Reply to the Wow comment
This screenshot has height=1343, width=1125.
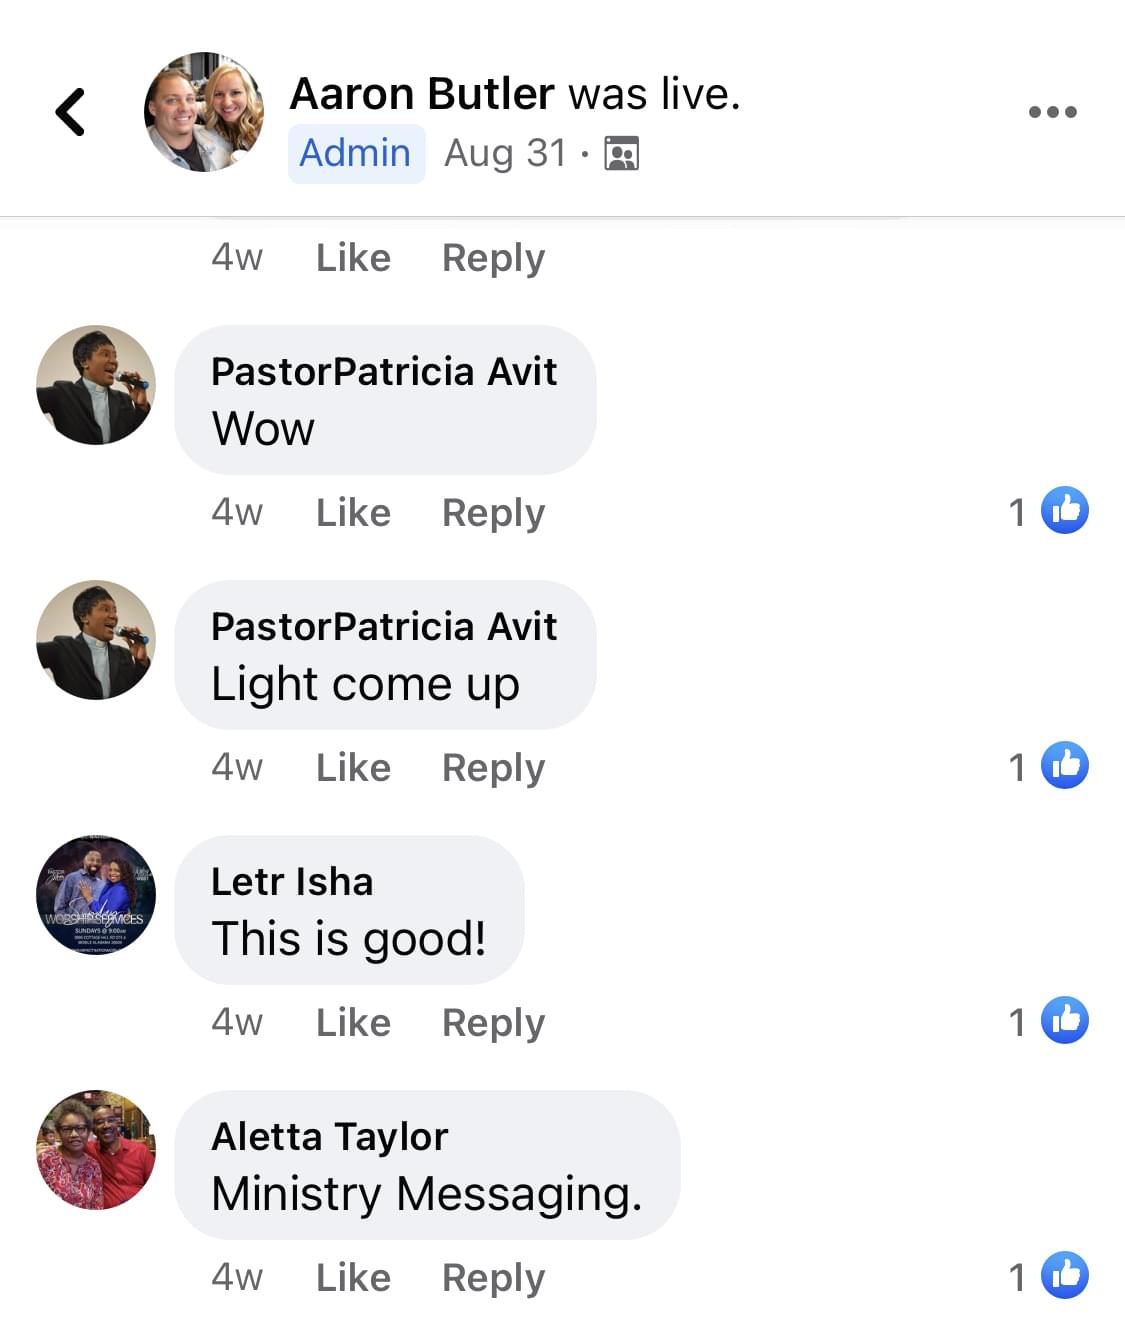click(493, 513)
